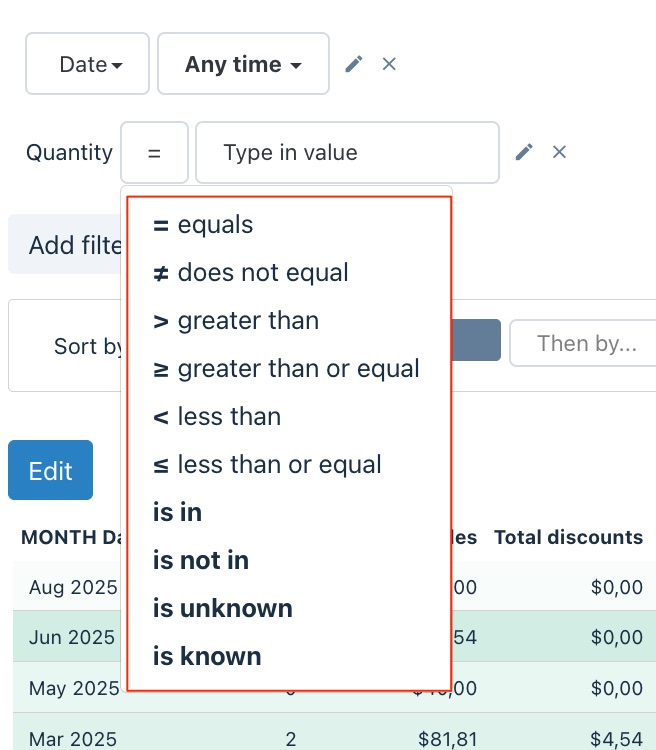Select the equals operator option
This screenshot has width=656, height=750.
203,225
